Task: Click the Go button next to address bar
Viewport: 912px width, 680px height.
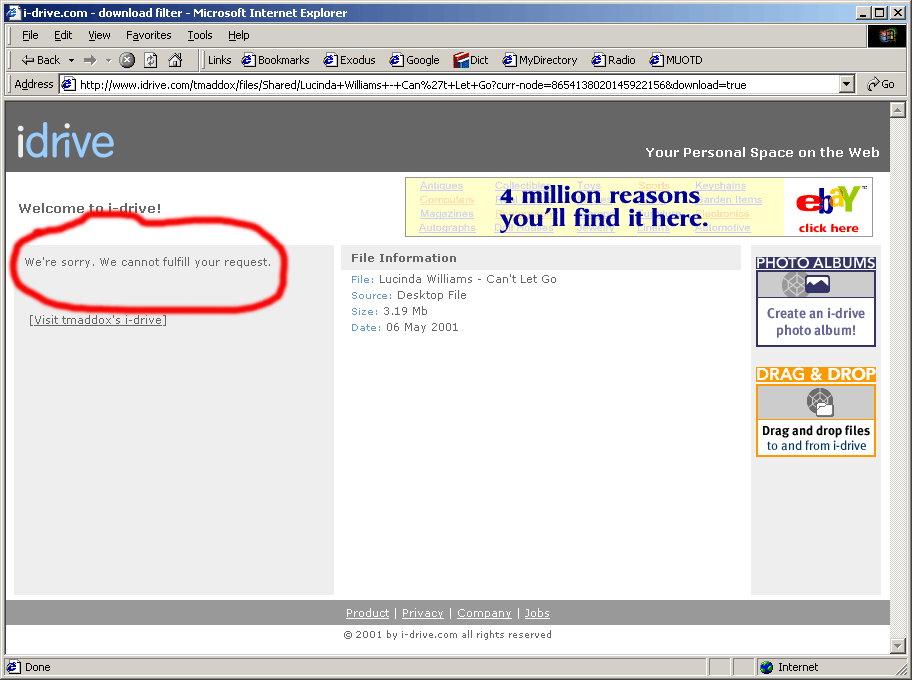Action: pyautogui.click(x=881, y=85)
